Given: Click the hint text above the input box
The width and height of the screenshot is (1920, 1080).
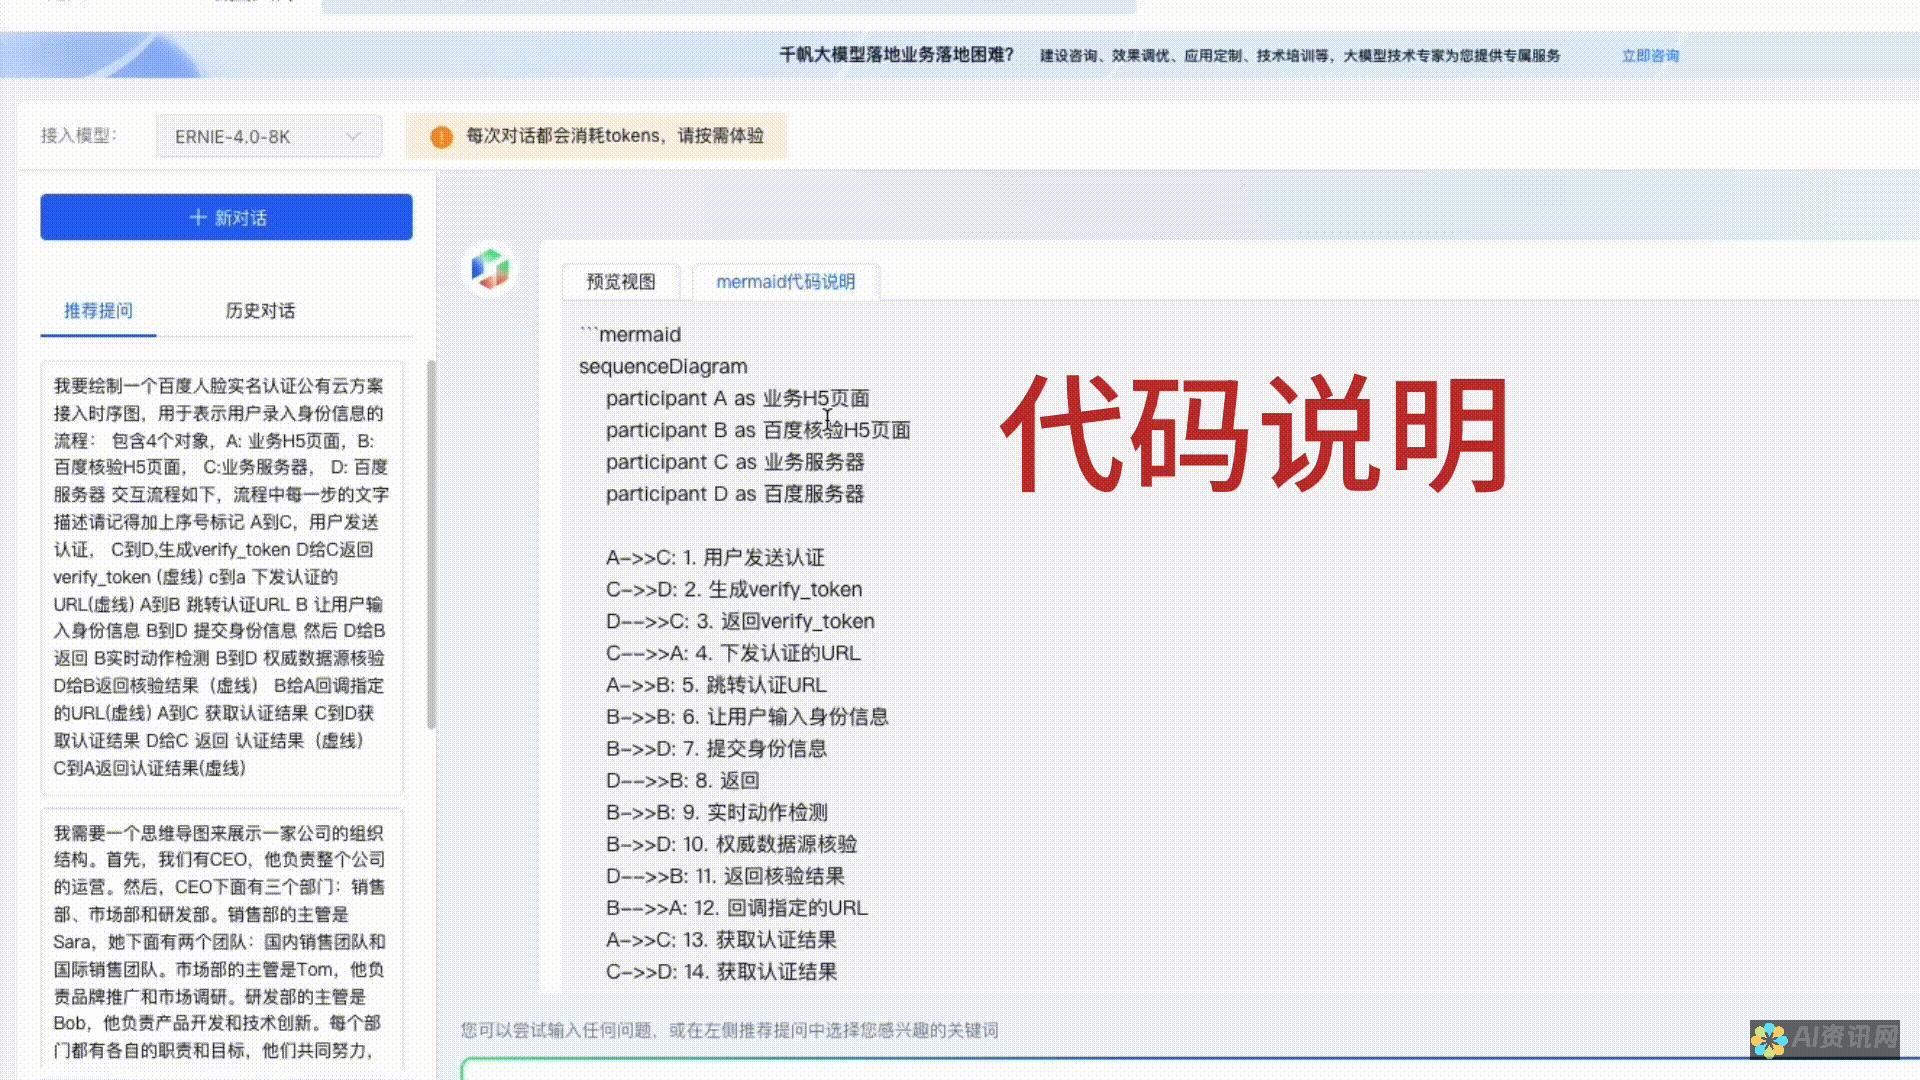Looking at the screenshot, I should tap(730, 1030).
